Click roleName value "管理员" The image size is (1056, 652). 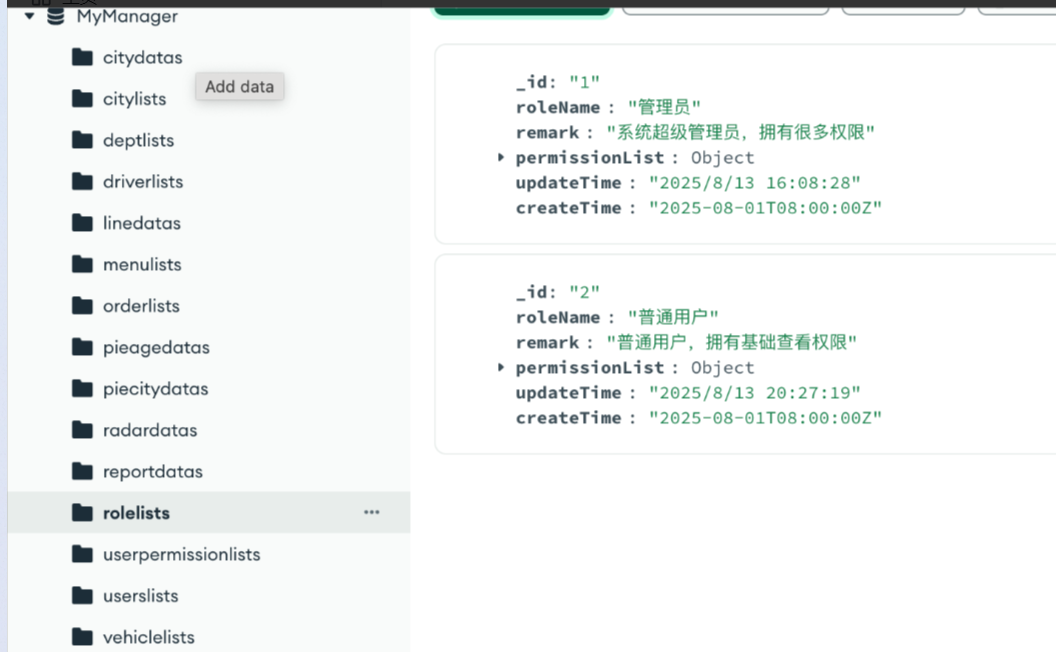point(664,107)
